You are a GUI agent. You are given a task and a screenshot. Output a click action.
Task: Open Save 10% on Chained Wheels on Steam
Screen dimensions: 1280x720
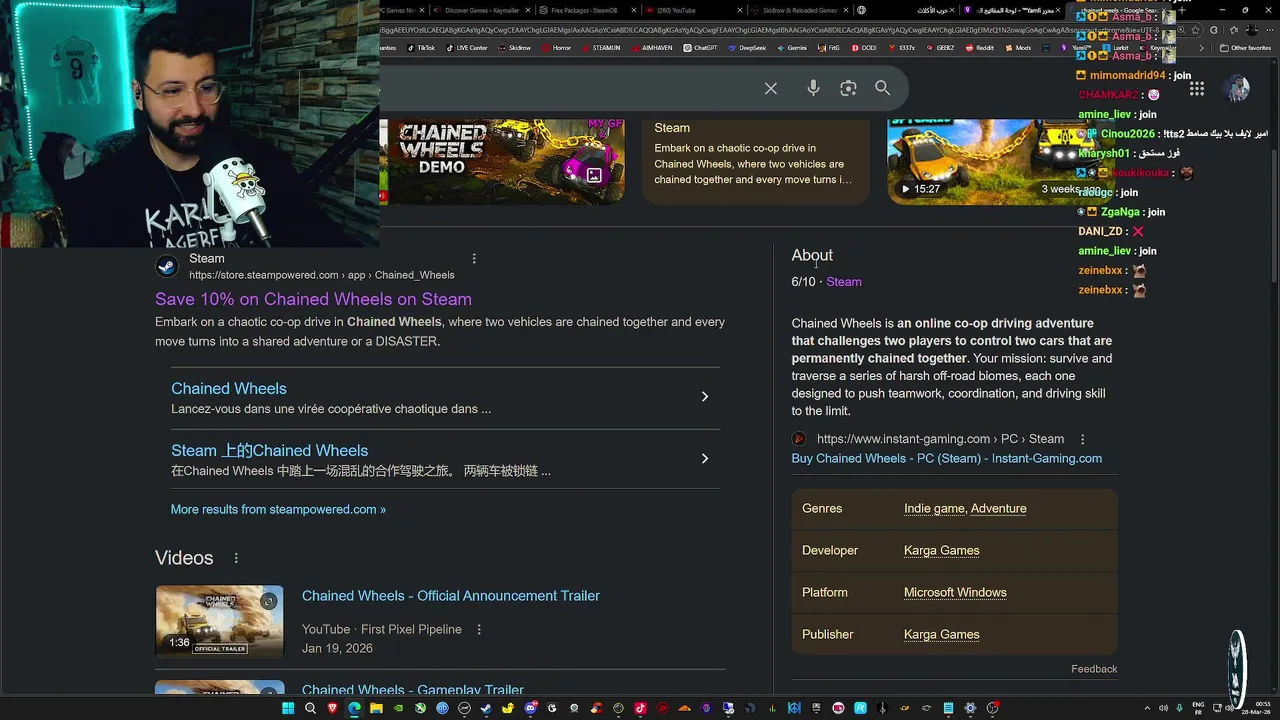pyautogui.click(x=313, y=299)
